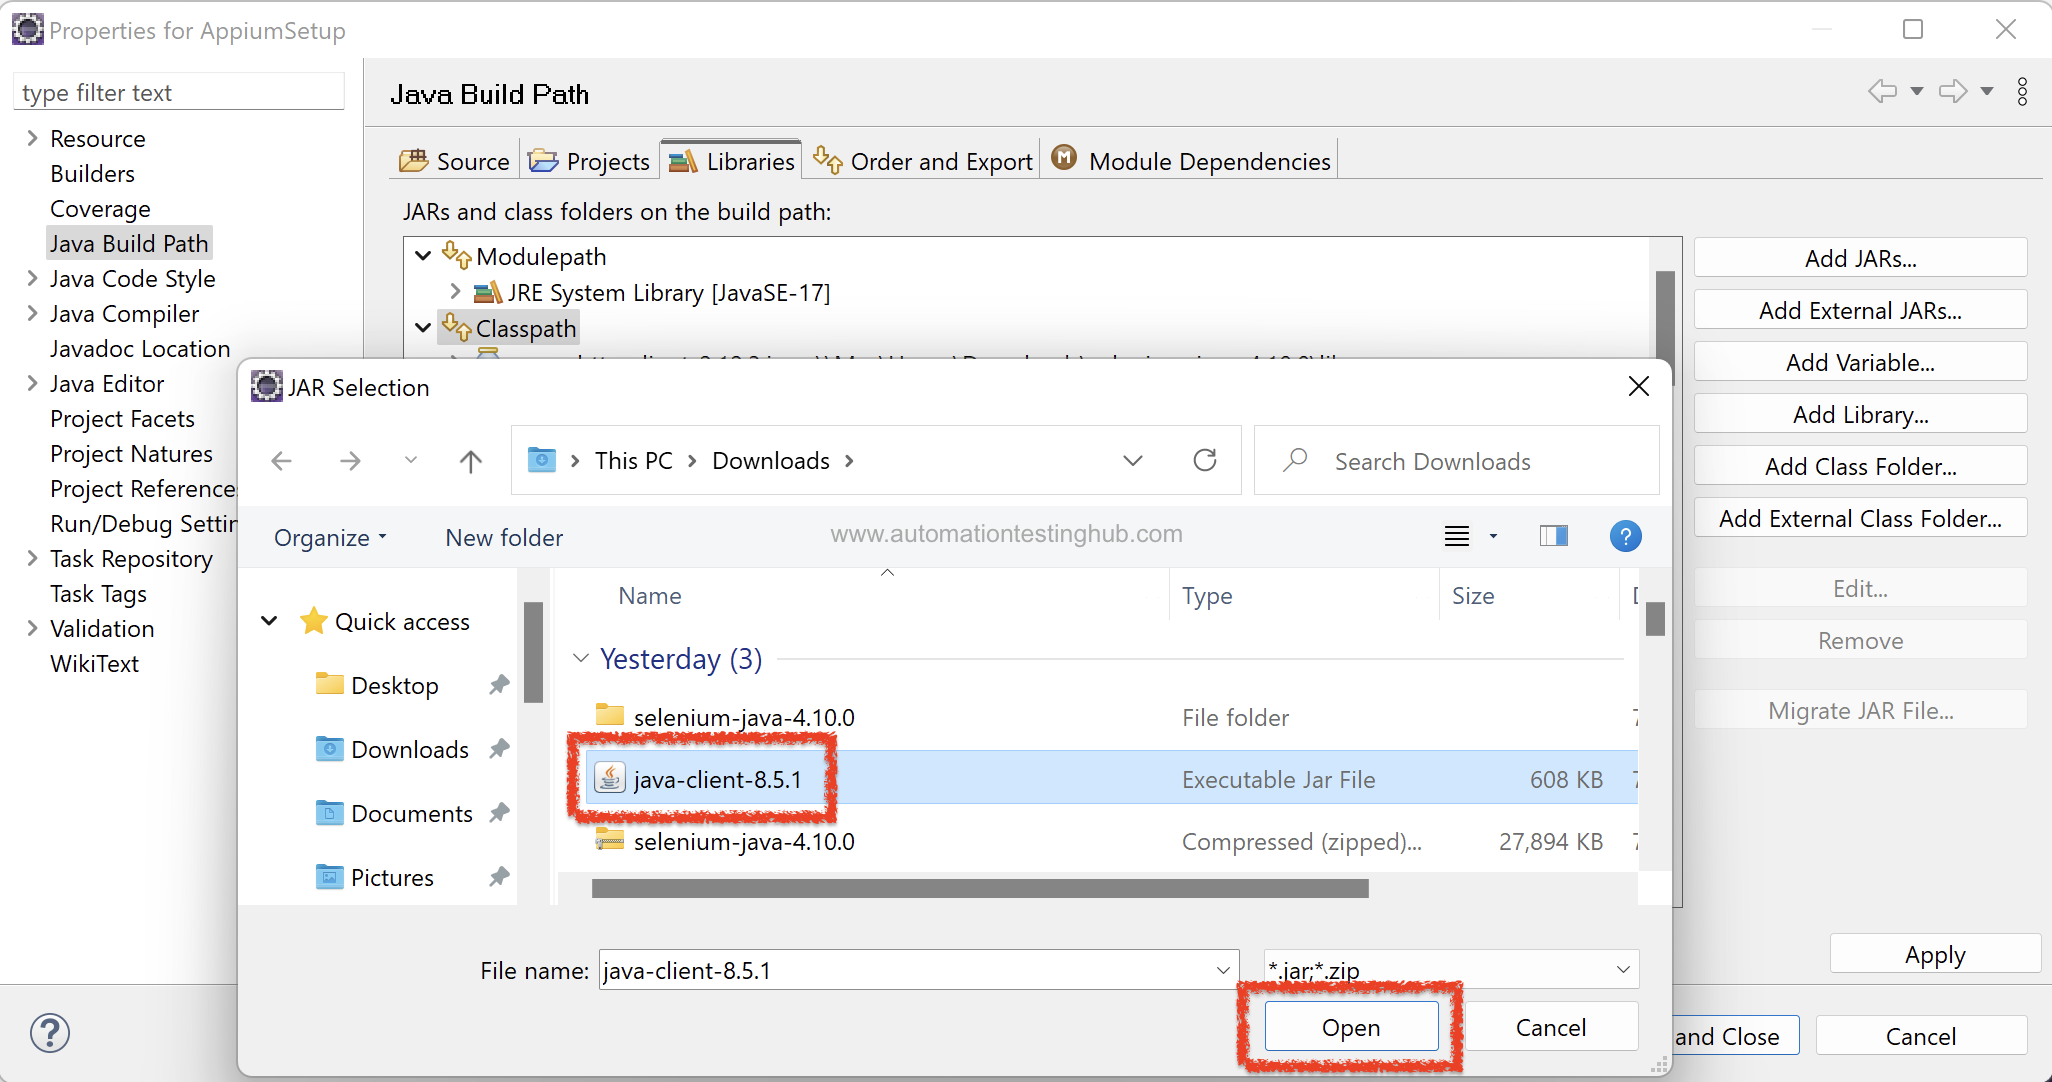Close the JAR Selection dialog
Screen dimensions: 2052x1082
tap(1638, 386)
